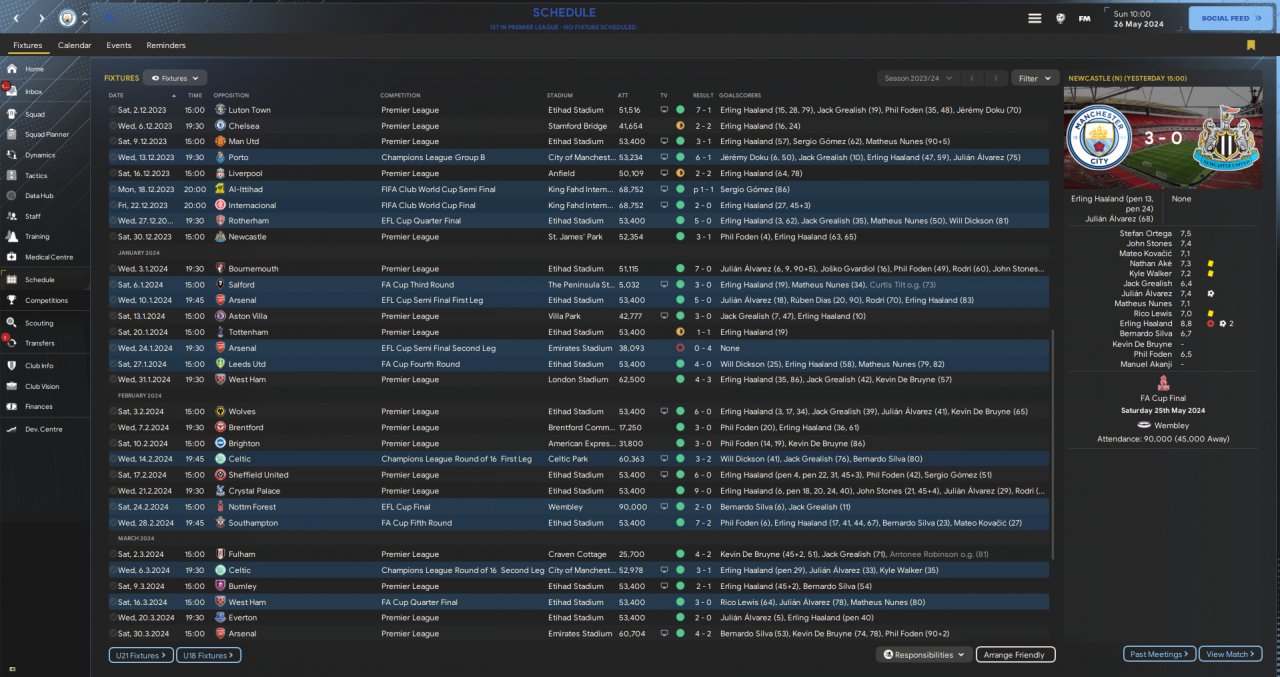Click the yellow bookmark icon

click(1251, 45)
